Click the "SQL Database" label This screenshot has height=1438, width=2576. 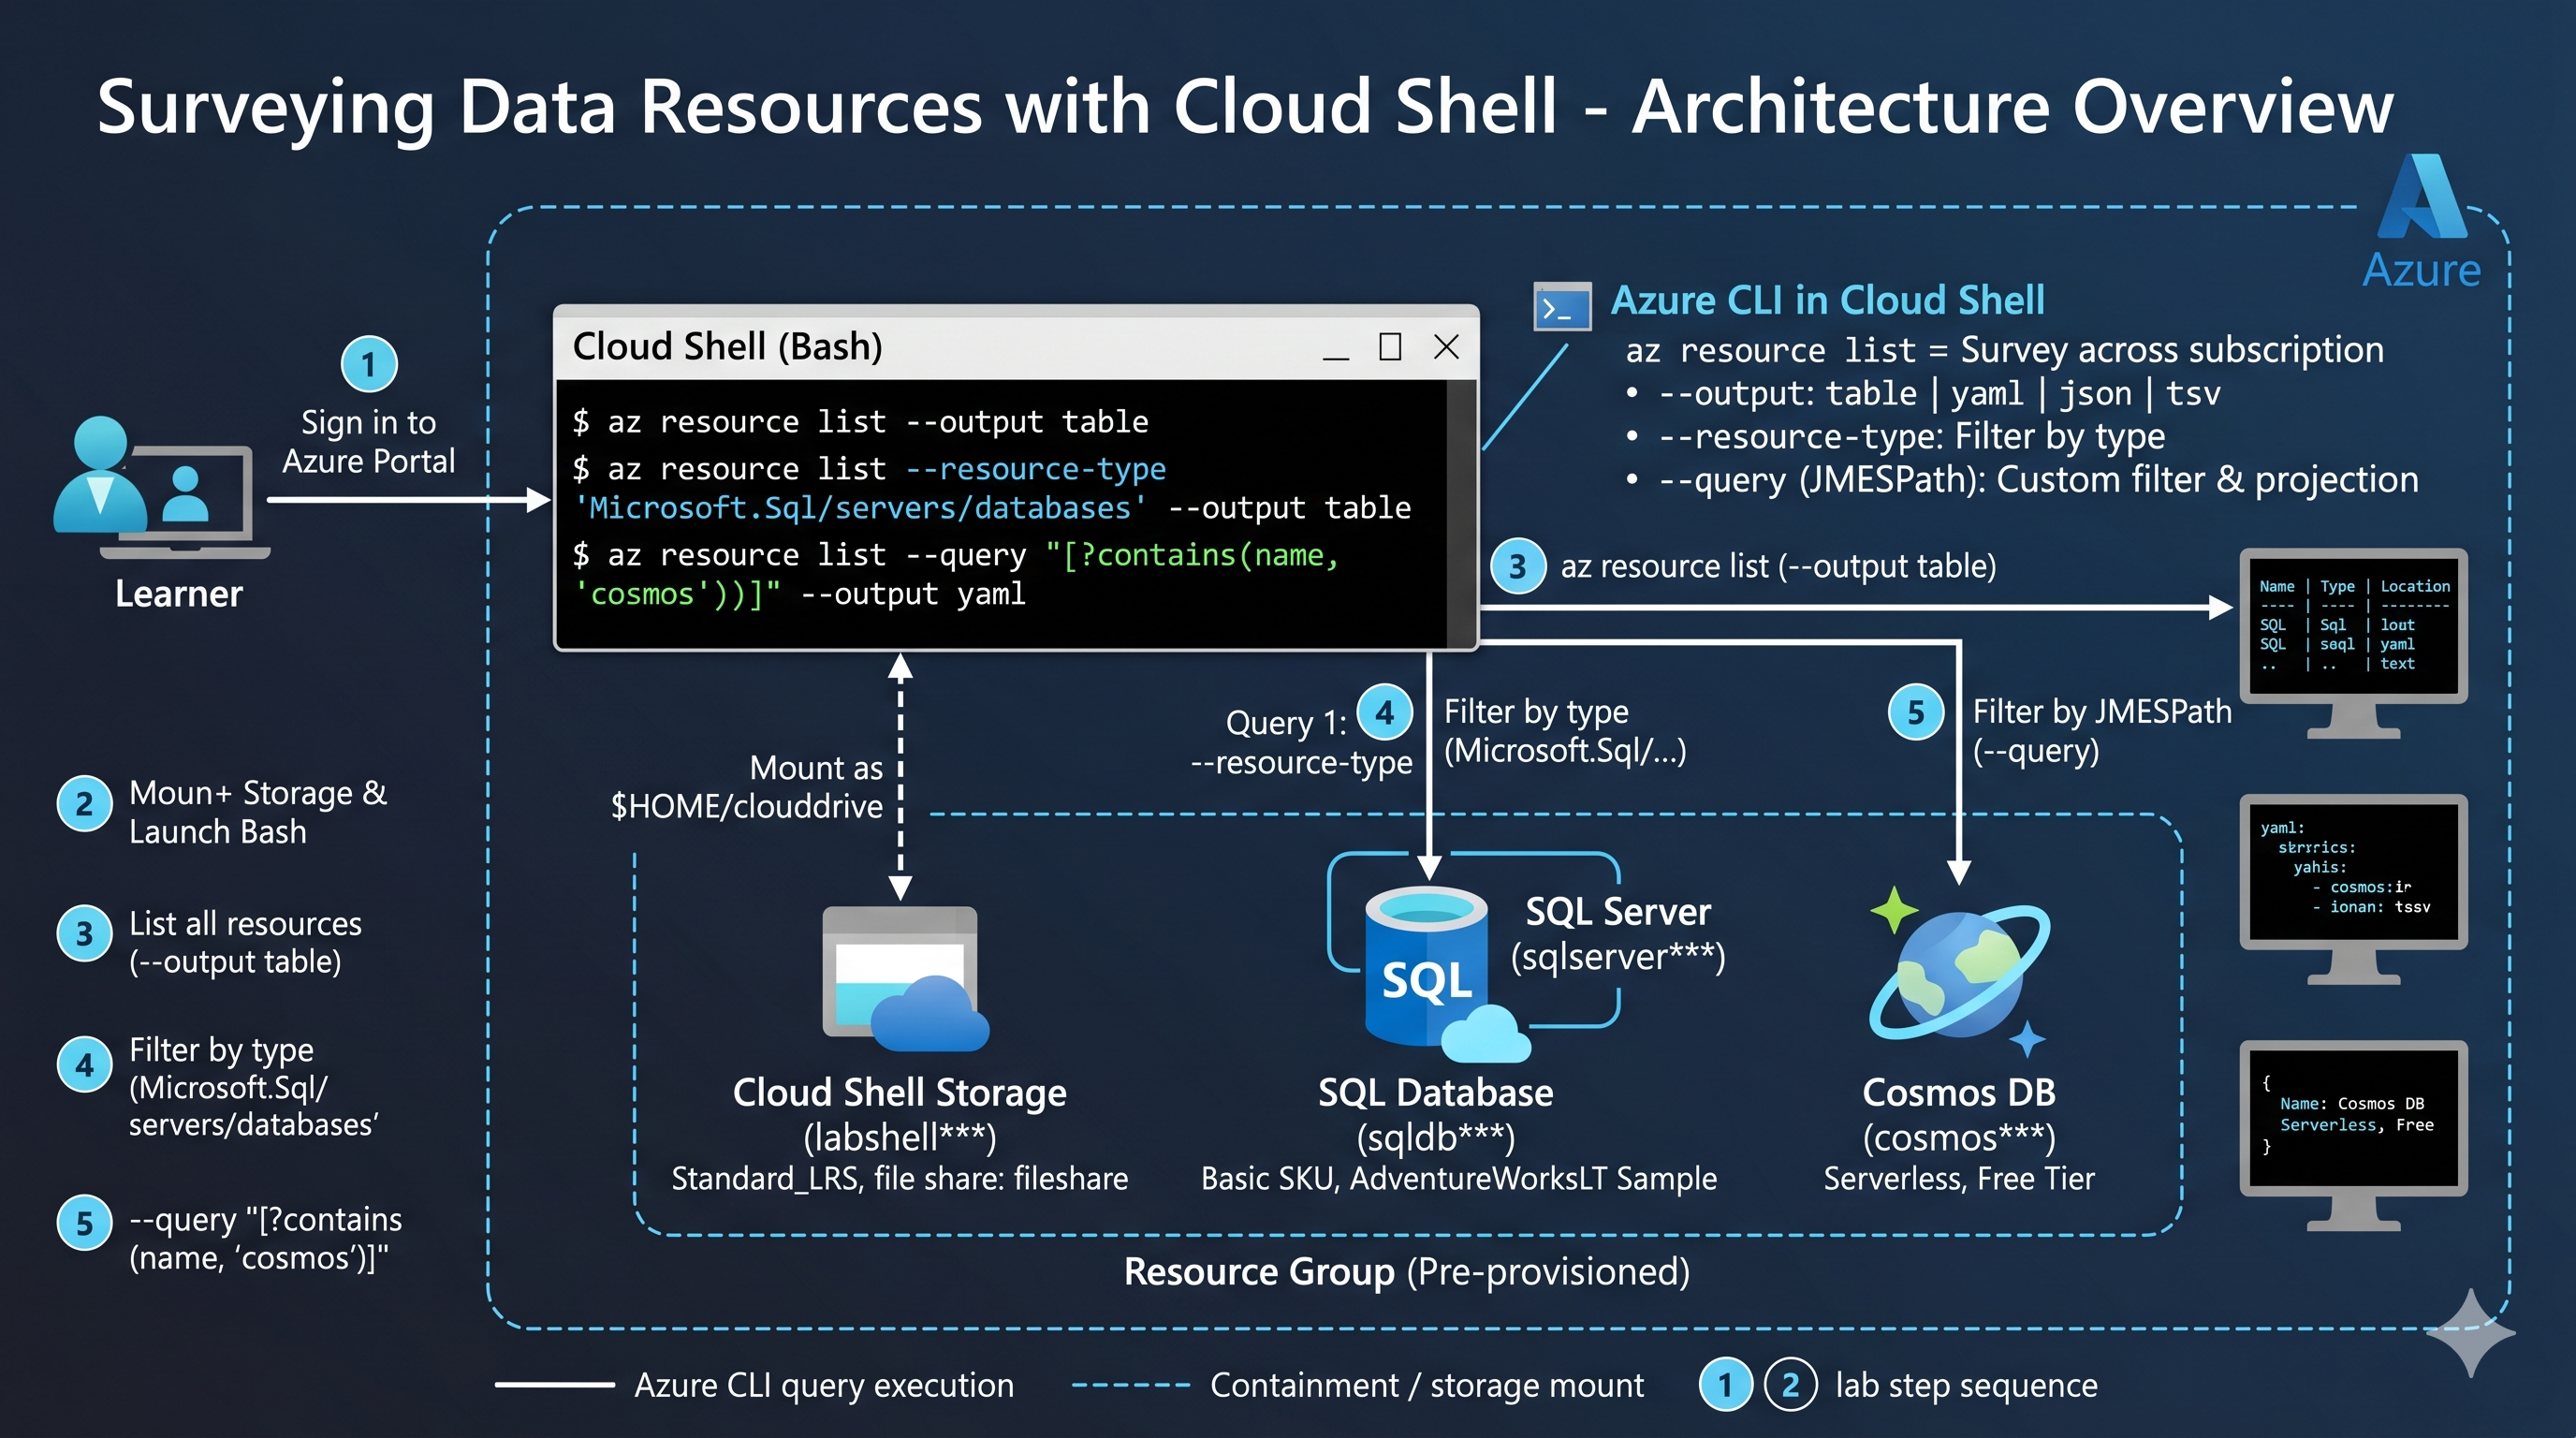point(1435,1093)
